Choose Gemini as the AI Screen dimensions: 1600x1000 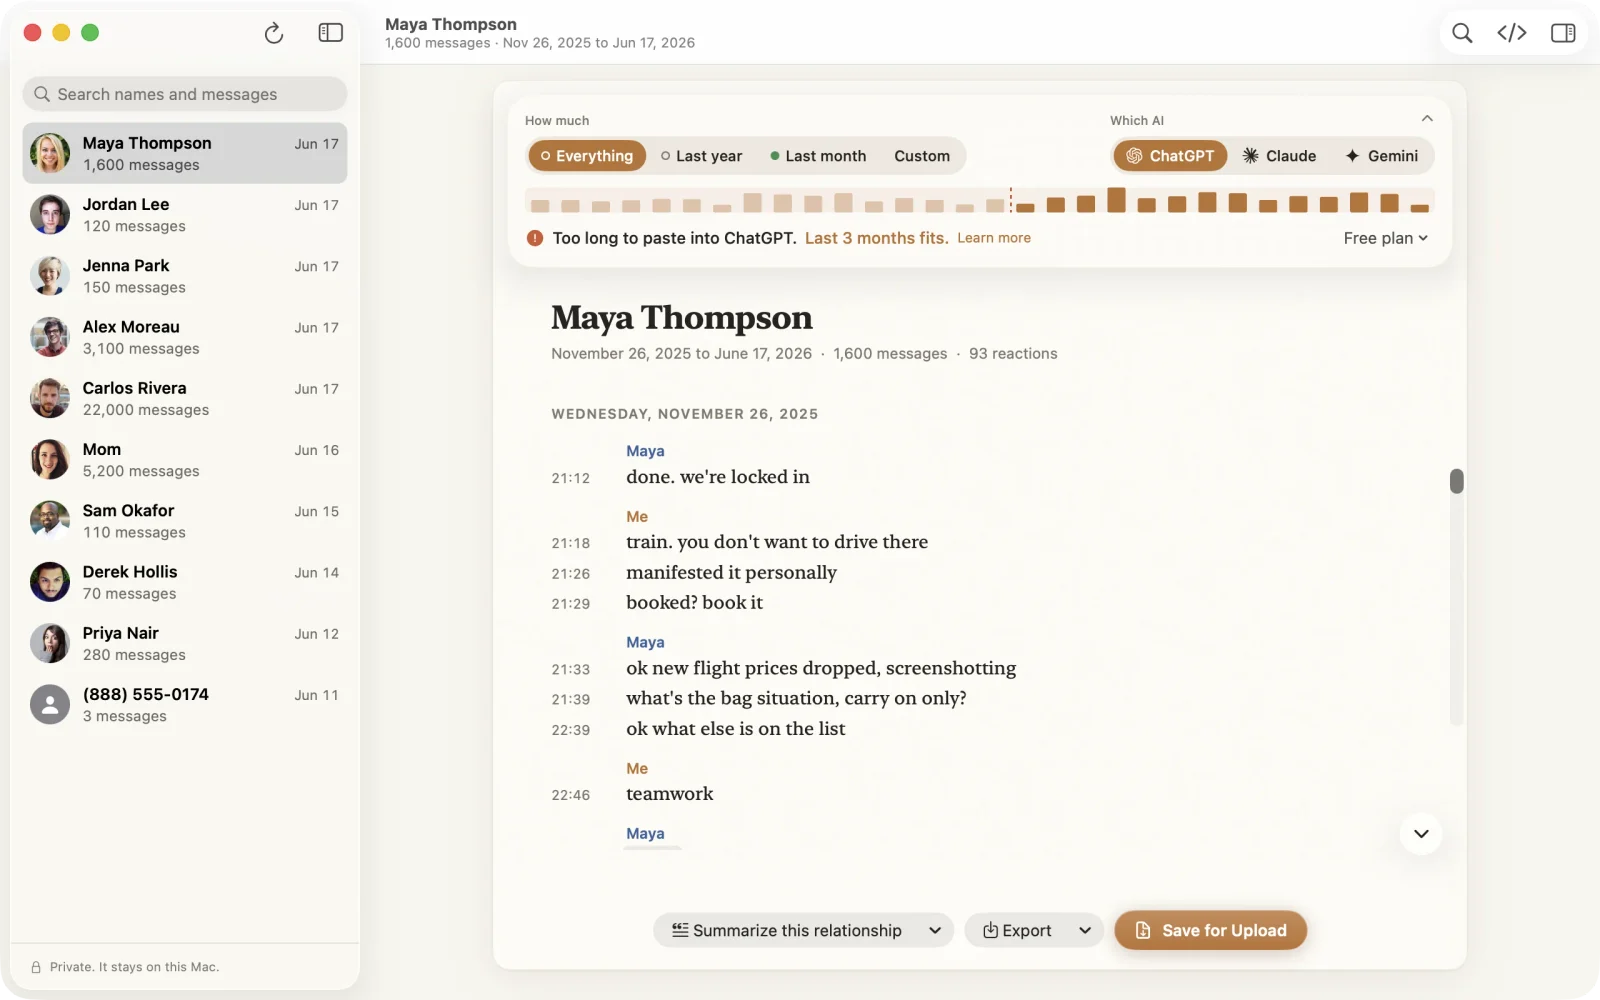[1382, 156]
